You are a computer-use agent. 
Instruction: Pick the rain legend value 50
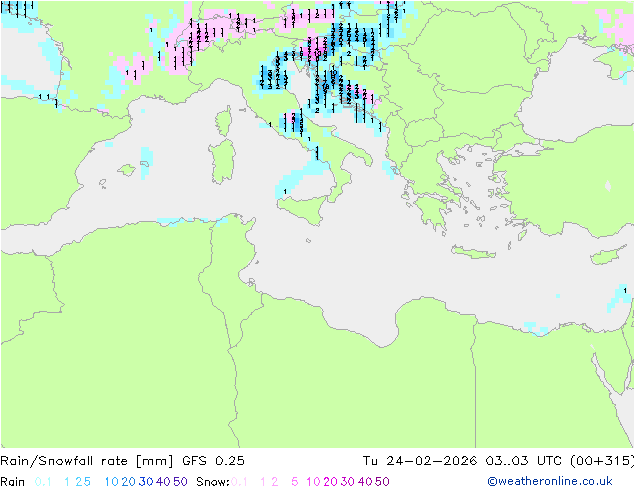(180, 482)
